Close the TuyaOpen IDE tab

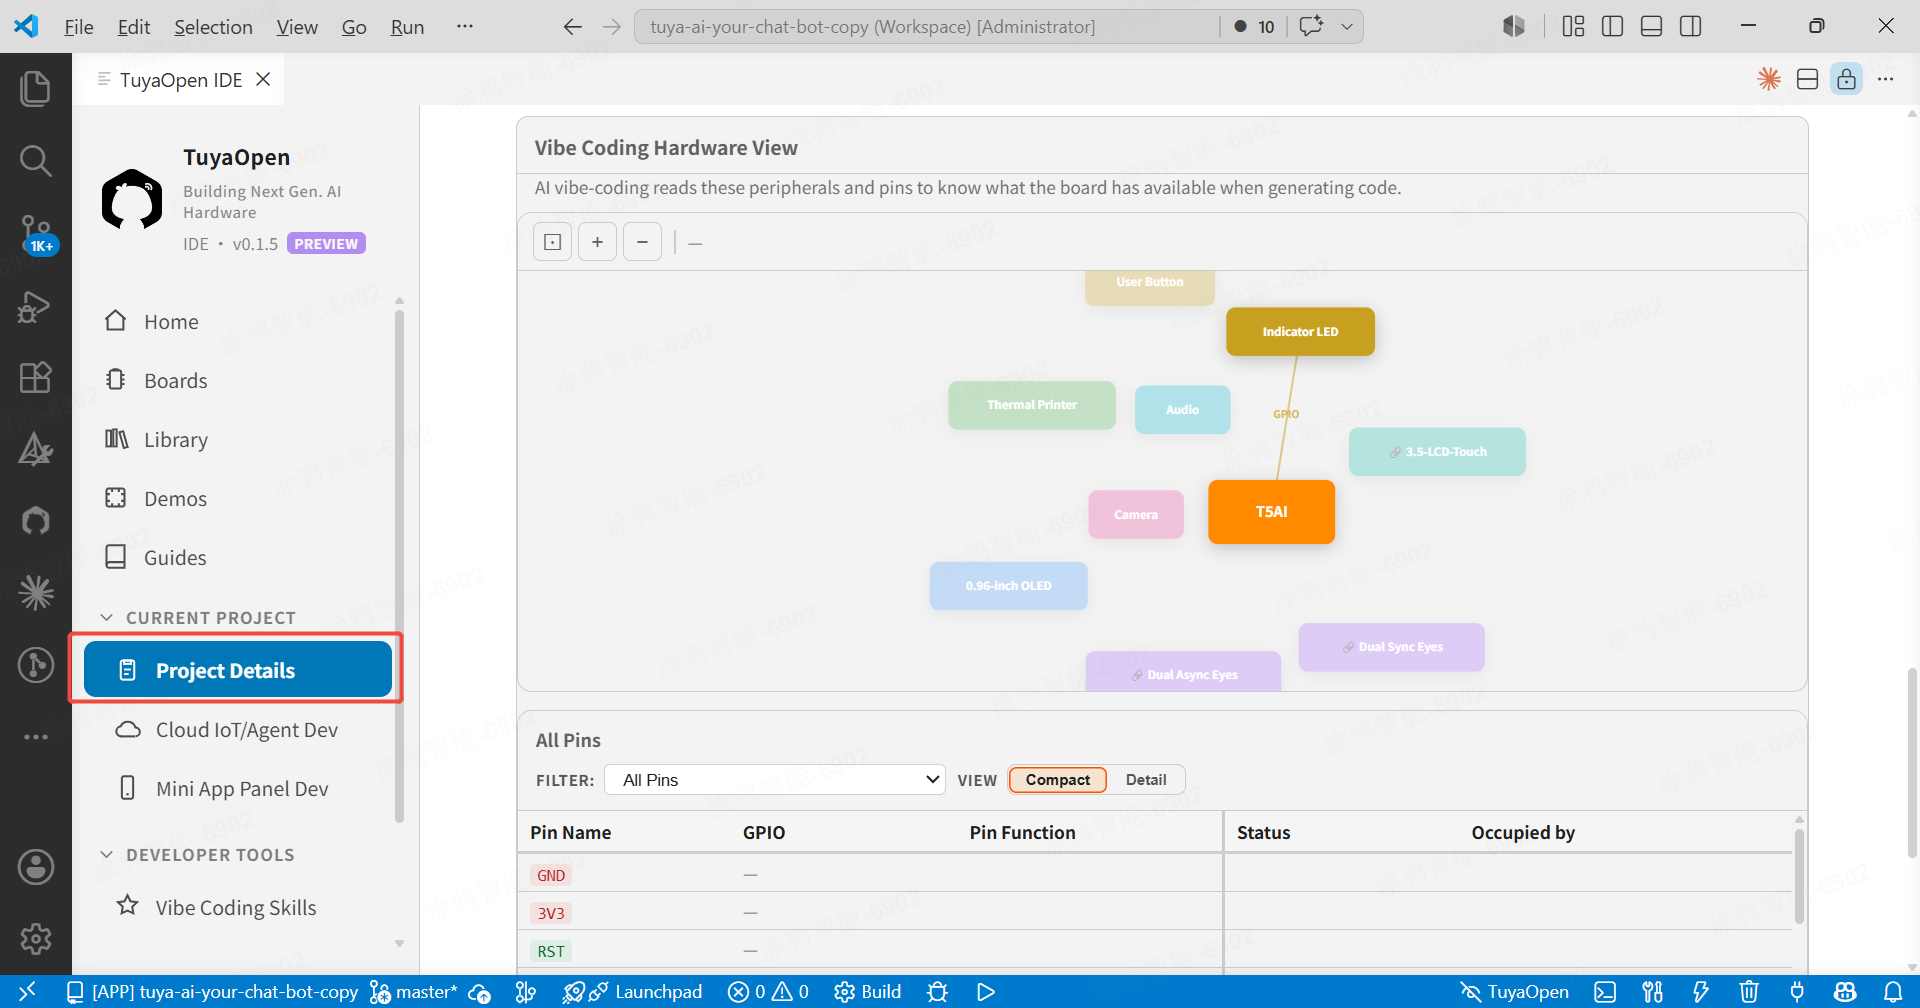(x=263, y=79)
